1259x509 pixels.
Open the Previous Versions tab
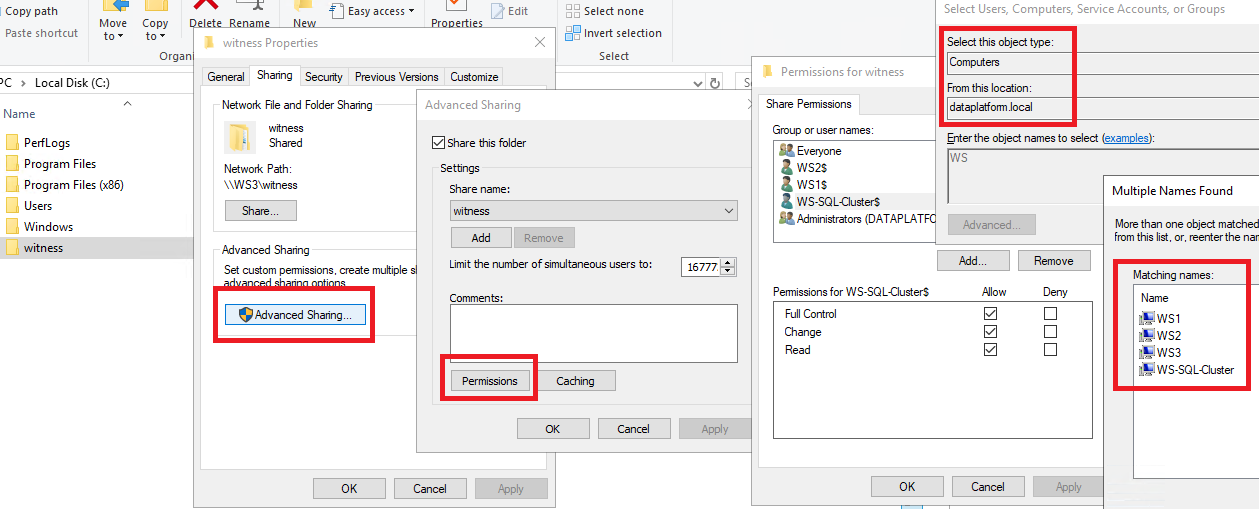396,77
